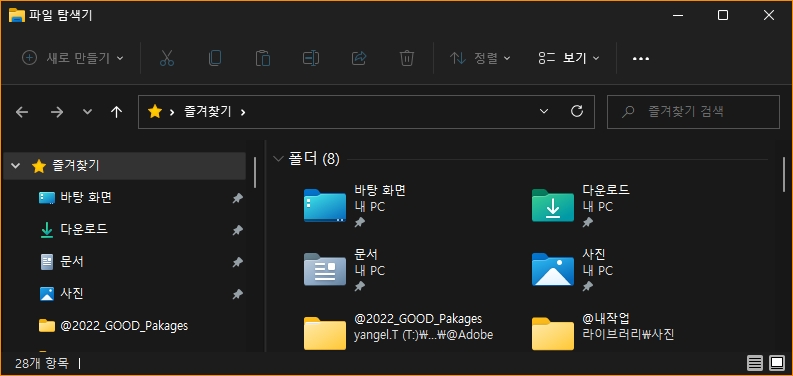Unpin 바탕 화면 via sidebar pin icon
The width and height of the screenshot is (793, 376).
(237, 198)
